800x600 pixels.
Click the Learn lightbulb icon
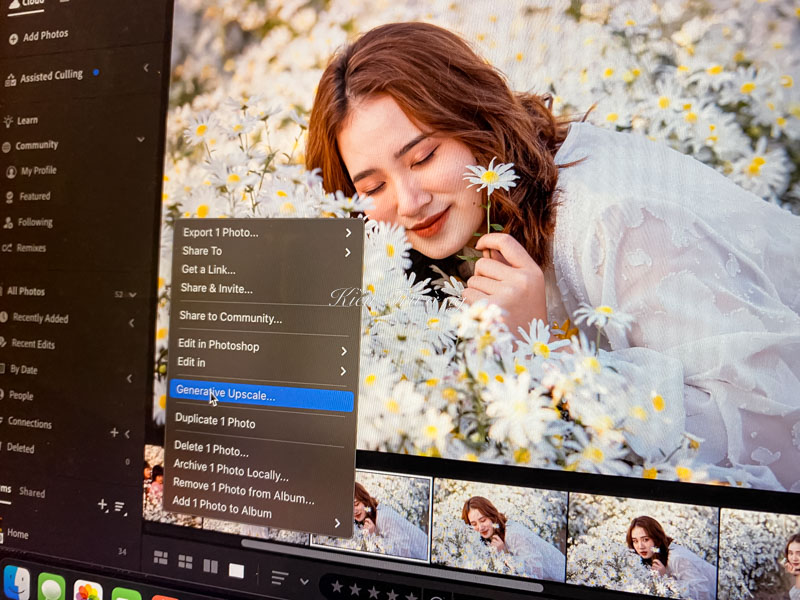coord(8,121)
